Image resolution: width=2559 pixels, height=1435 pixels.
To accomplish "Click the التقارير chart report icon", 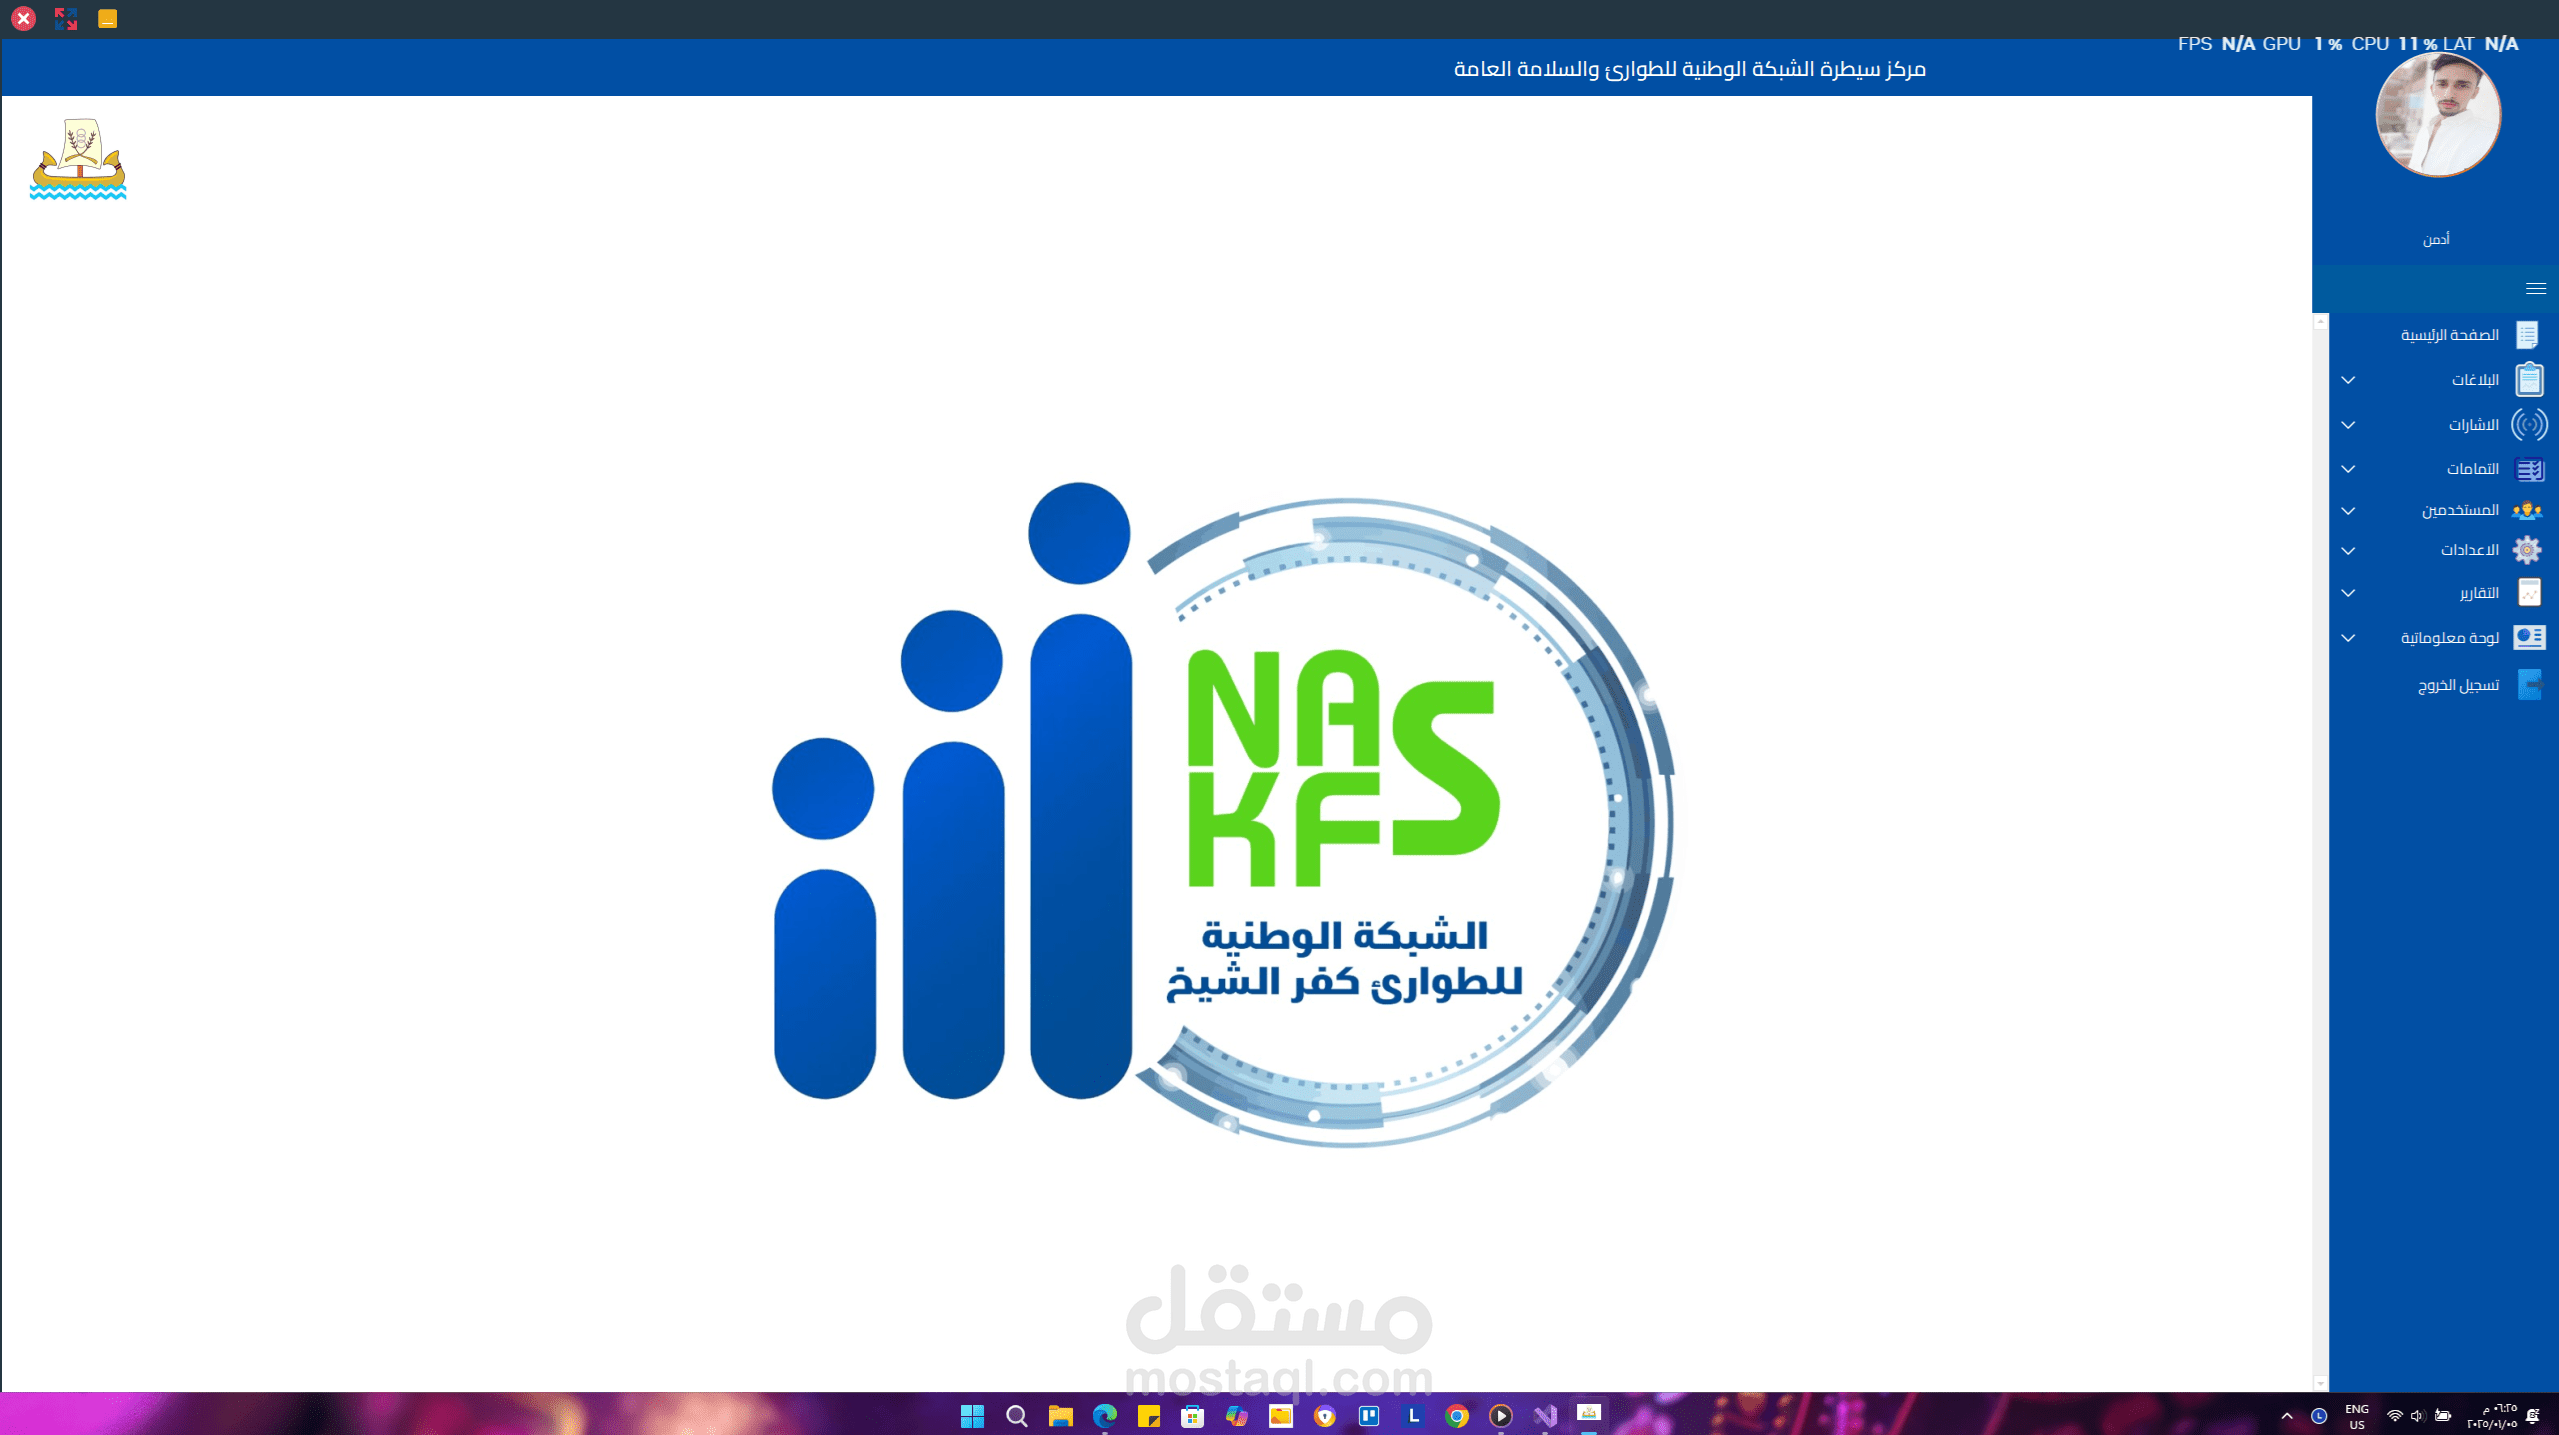I will (2529, 592).
